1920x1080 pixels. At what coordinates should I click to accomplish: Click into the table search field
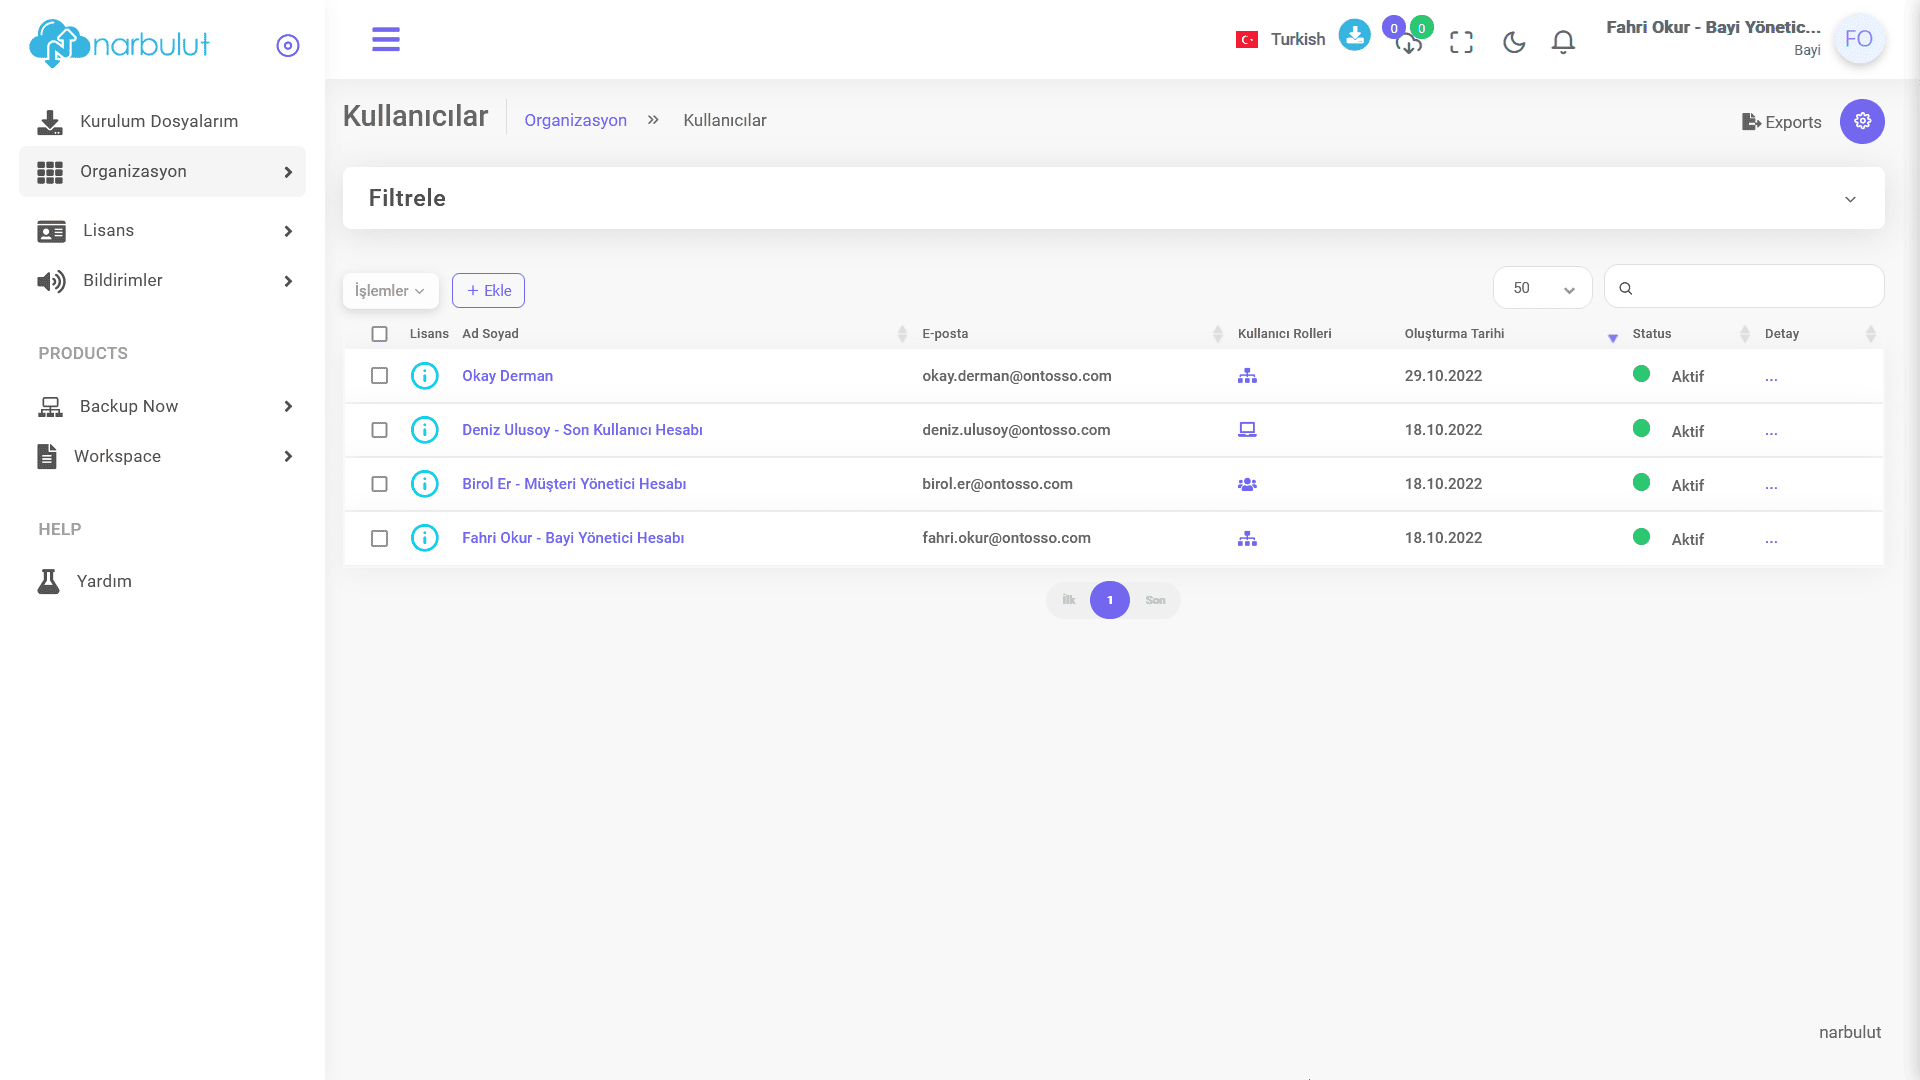click(x=1744, y=287)
